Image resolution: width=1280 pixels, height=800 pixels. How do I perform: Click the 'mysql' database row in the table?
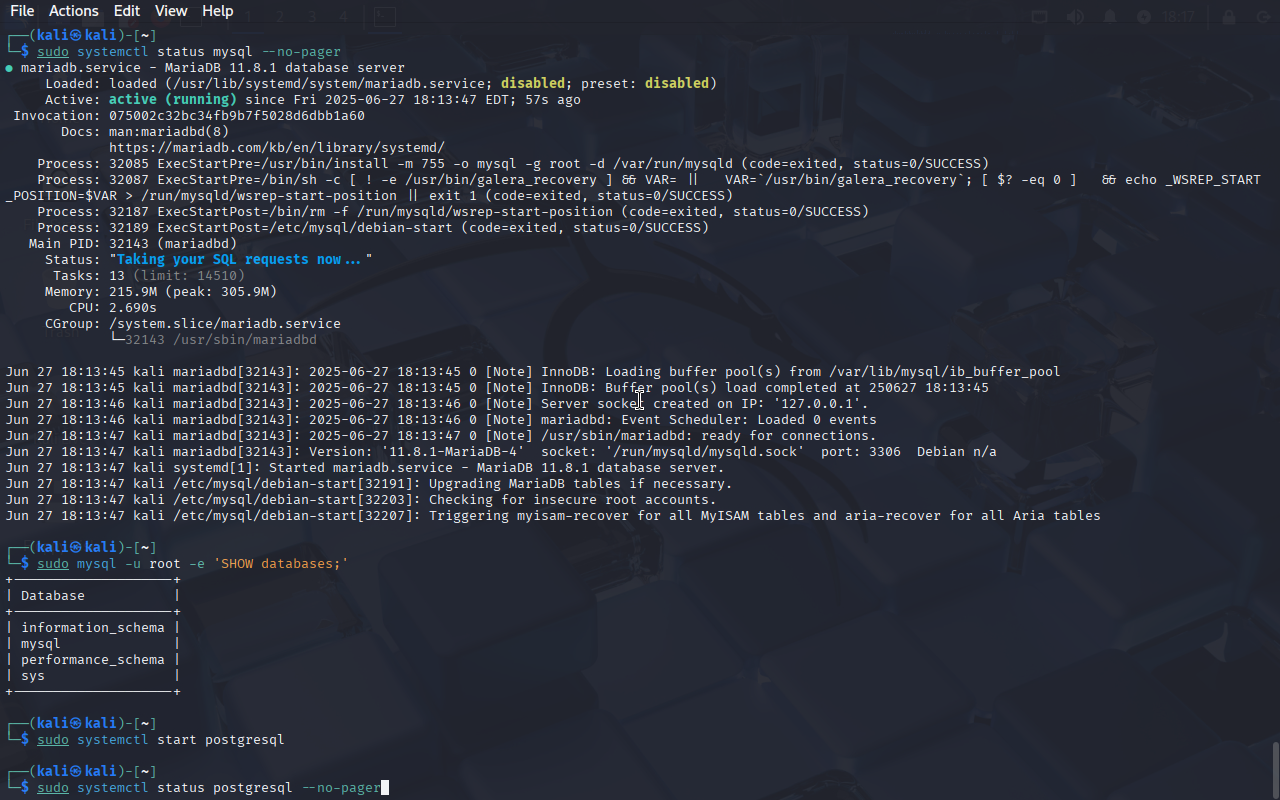(x=93, y=644)
